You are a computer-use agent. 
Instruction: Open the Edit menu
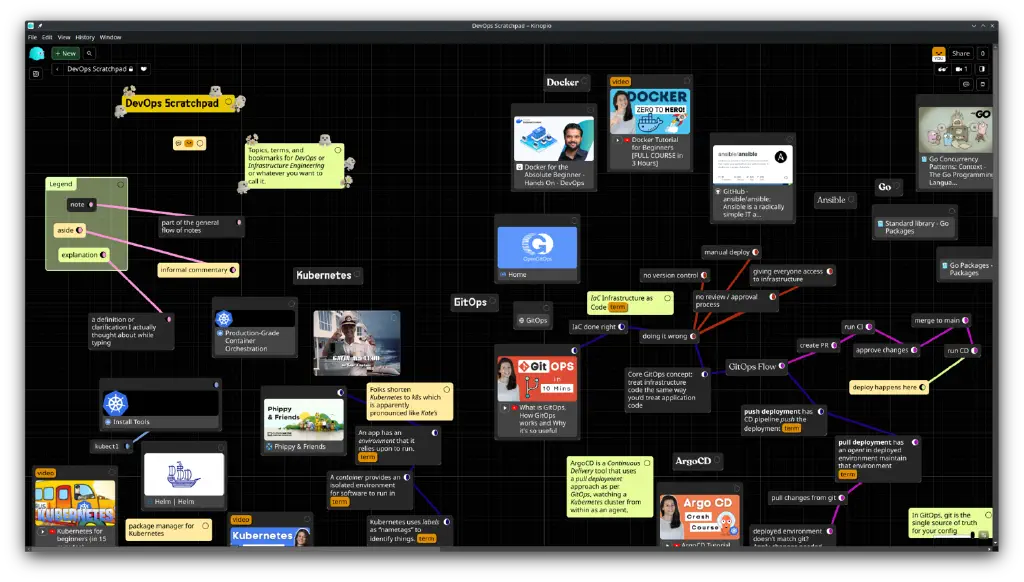(47, 37)
